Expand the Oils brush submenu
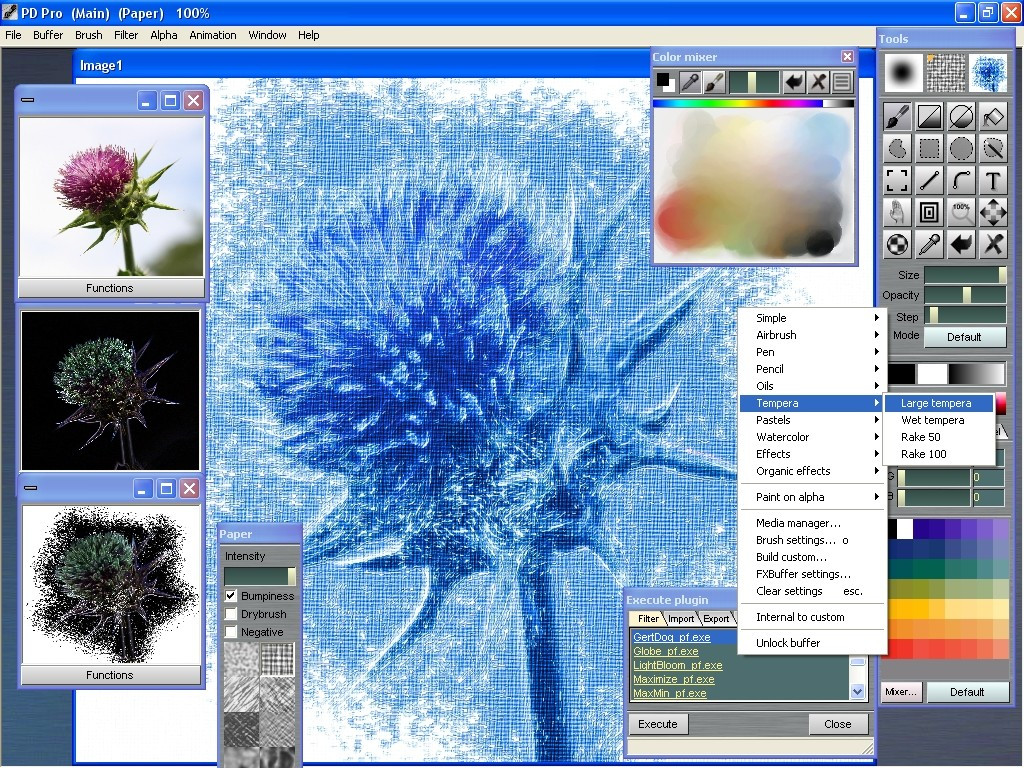The height and width of the screenshot is (768, 1024). click(x=812, y=386)
